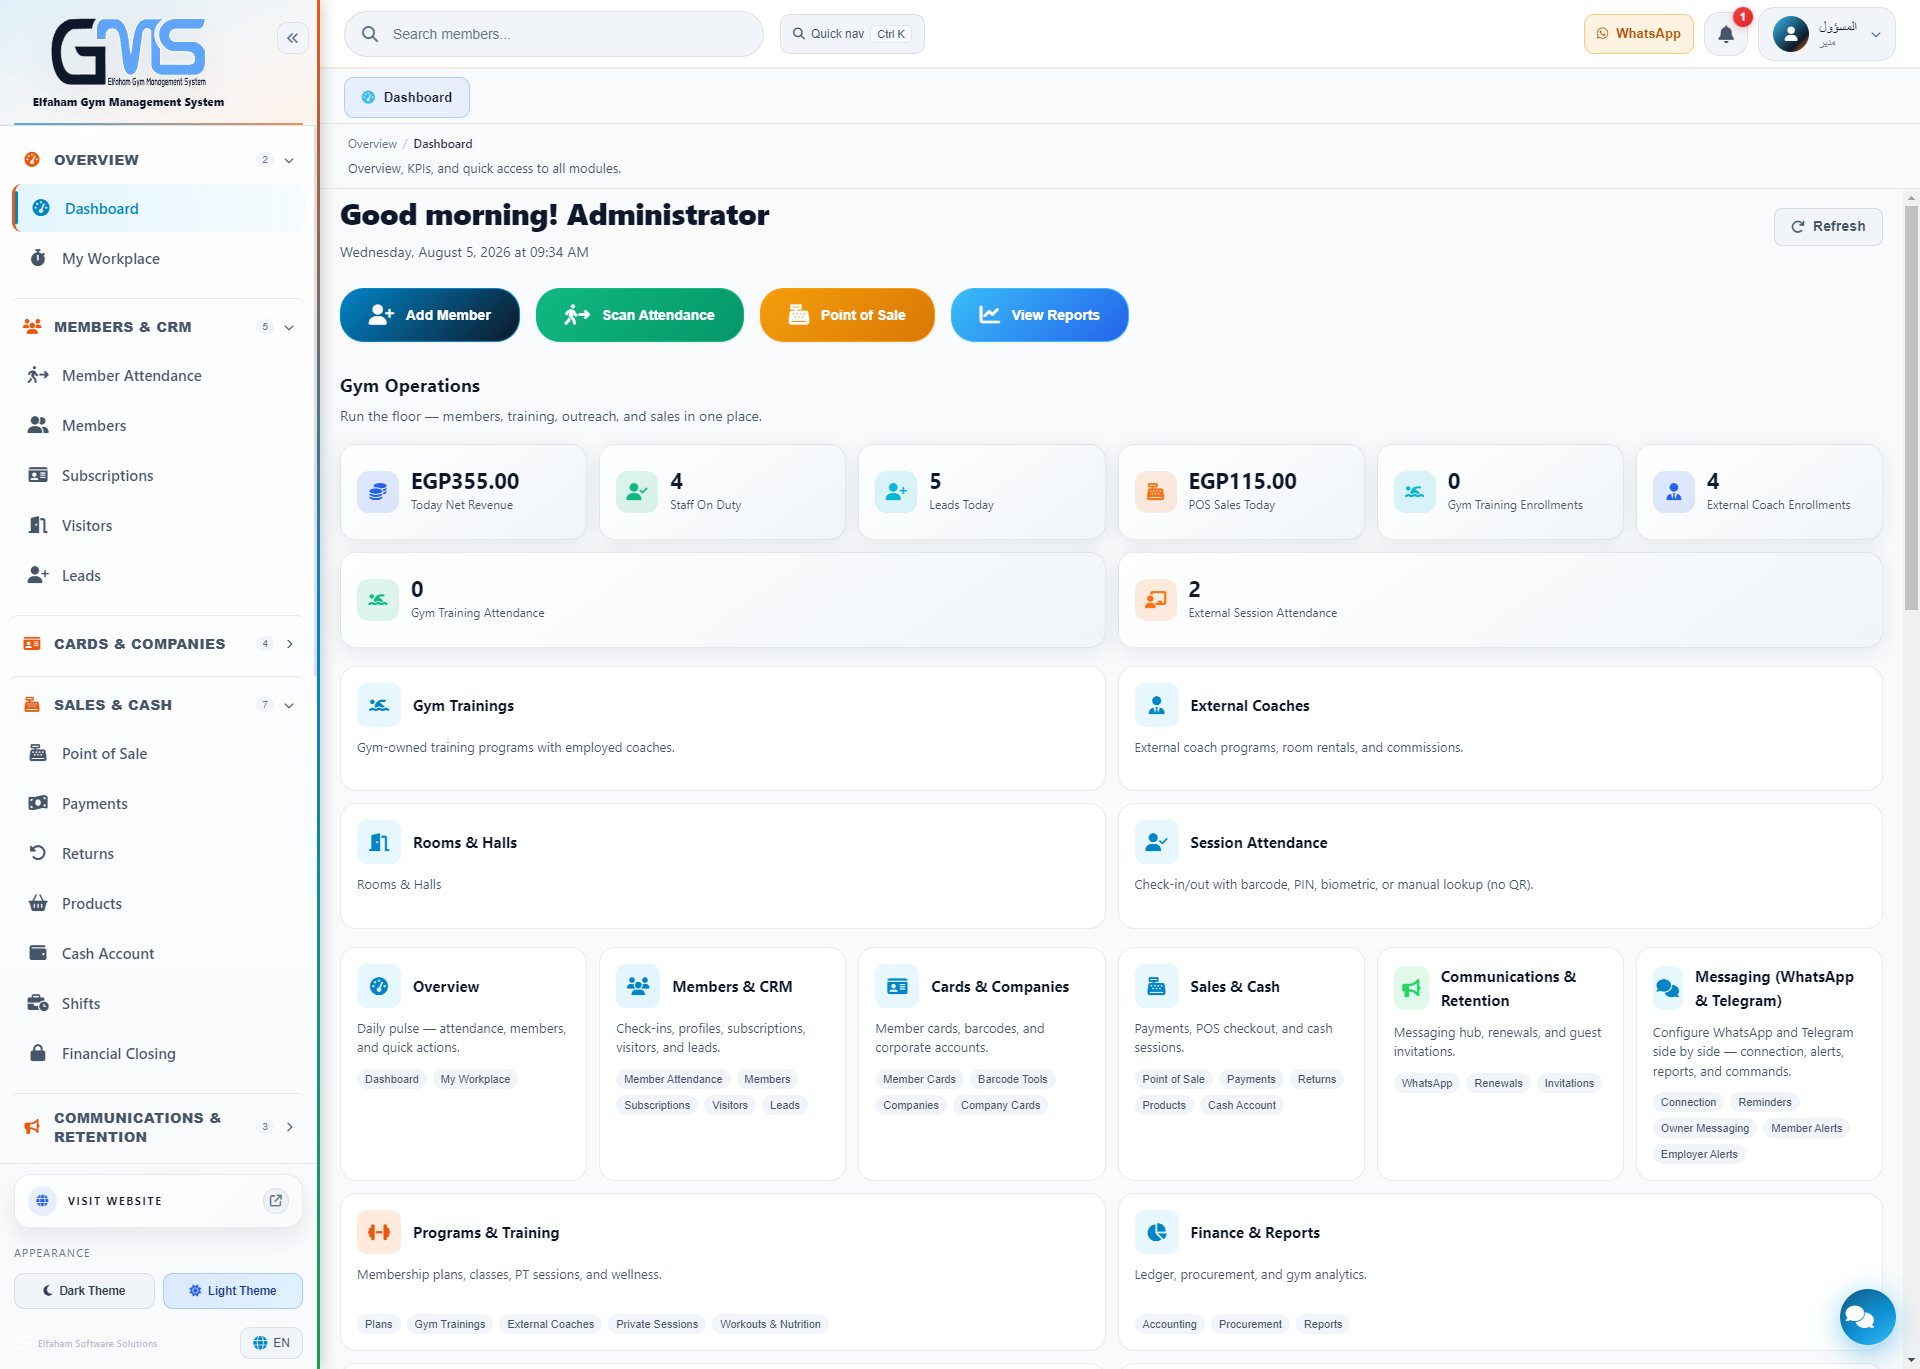
Task: Click the External Coach Enrollments icon
Action: point(1673,492)
